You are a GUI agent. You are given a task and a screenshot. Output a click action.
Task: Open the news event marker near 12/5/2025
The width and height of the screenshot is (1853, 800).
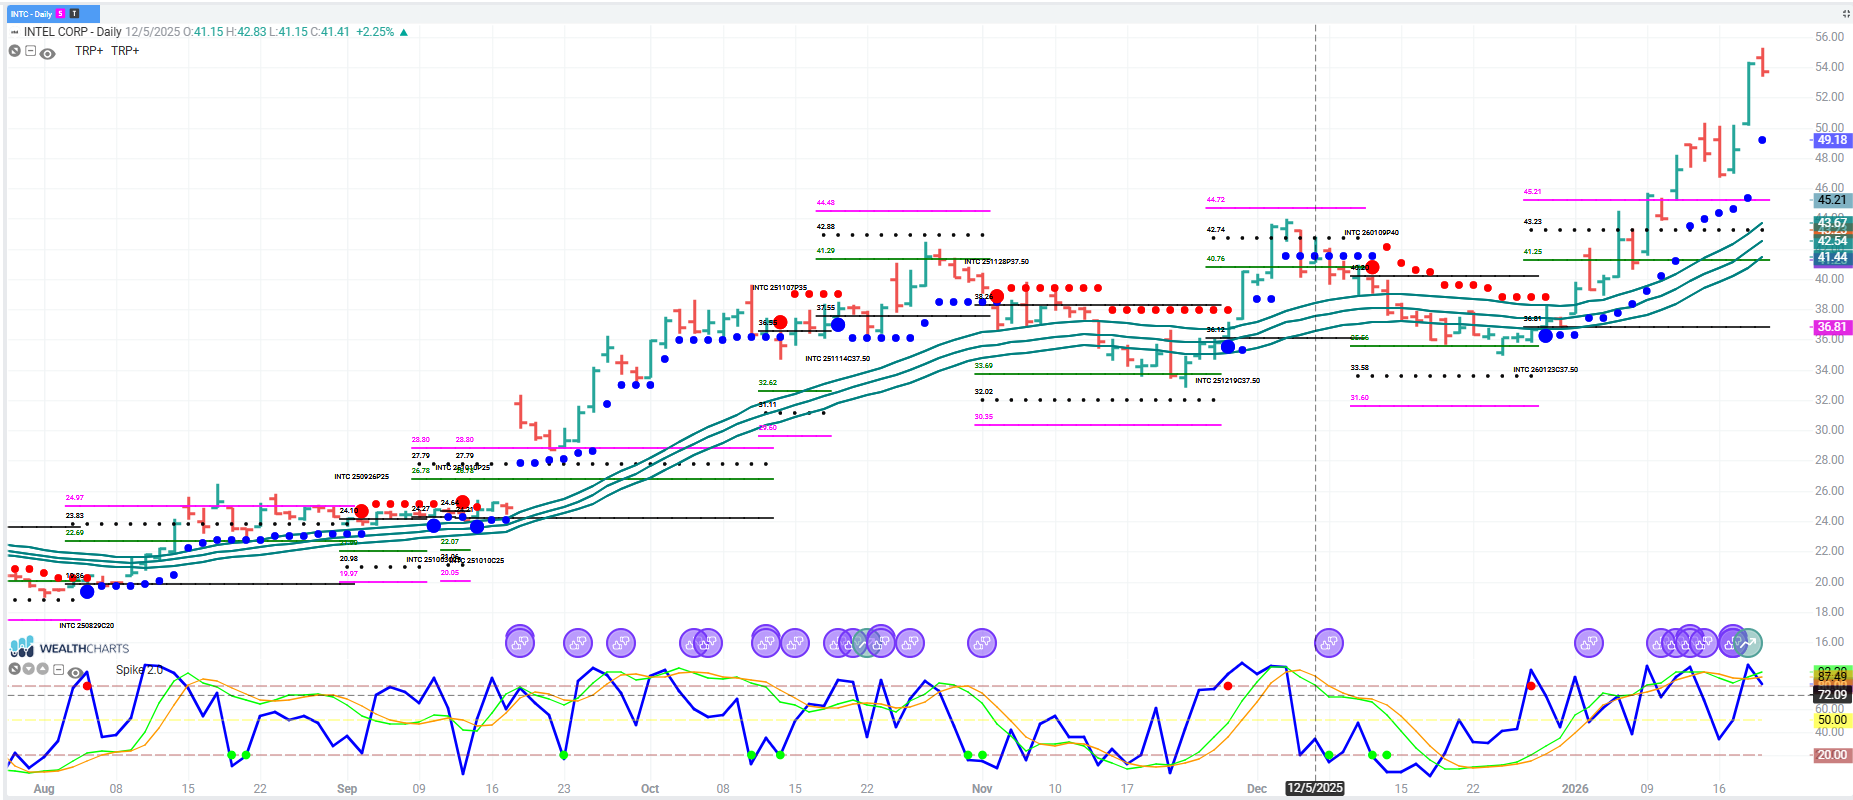tap(1328, 643)
